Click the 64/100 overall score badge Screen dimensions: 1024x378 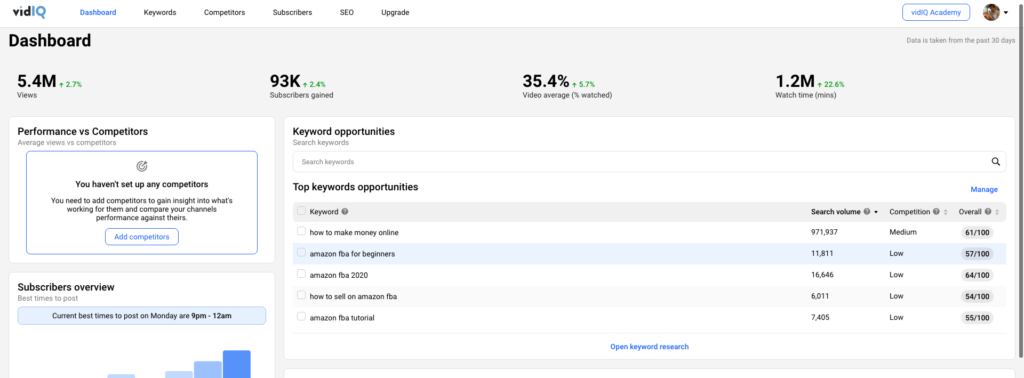[x=977, y=275]
